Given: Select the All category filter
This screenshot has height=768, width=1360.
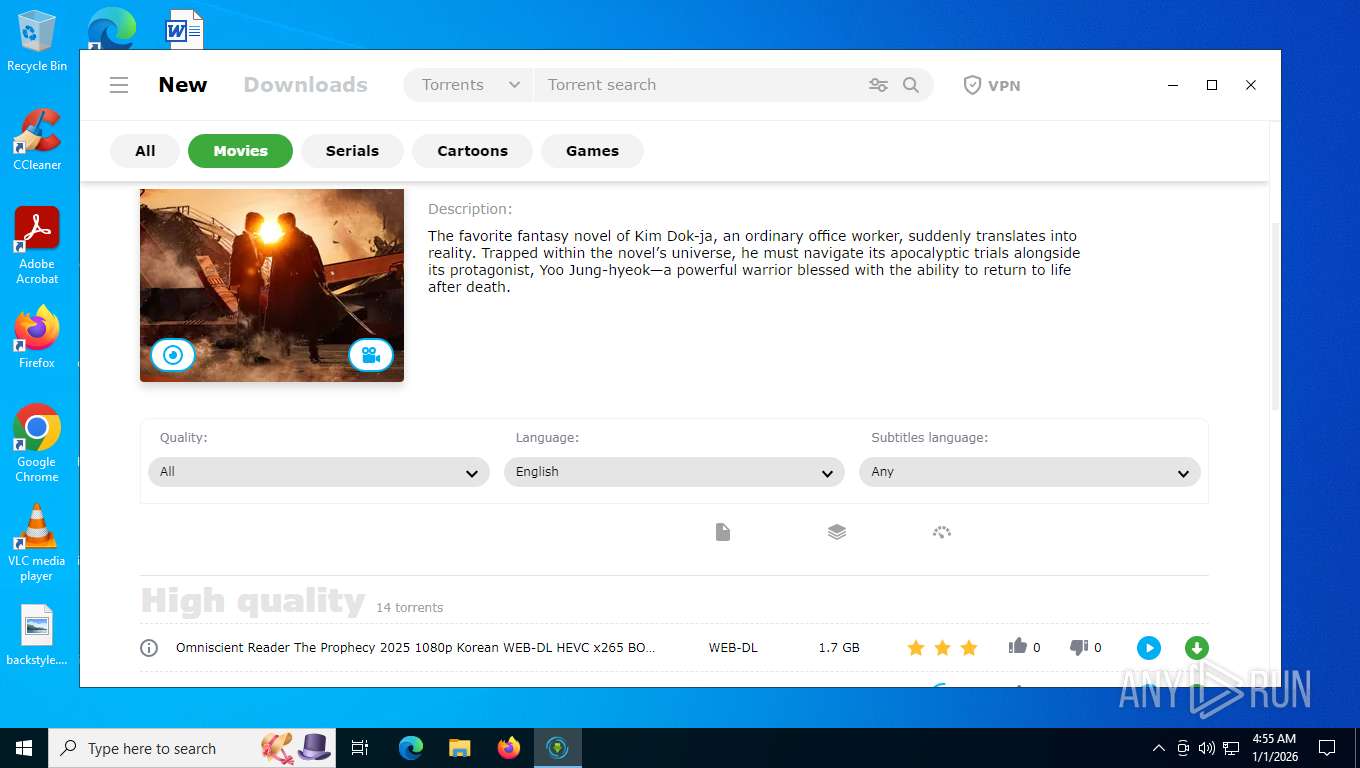Looking at the screenshot, I should point(145,151).
